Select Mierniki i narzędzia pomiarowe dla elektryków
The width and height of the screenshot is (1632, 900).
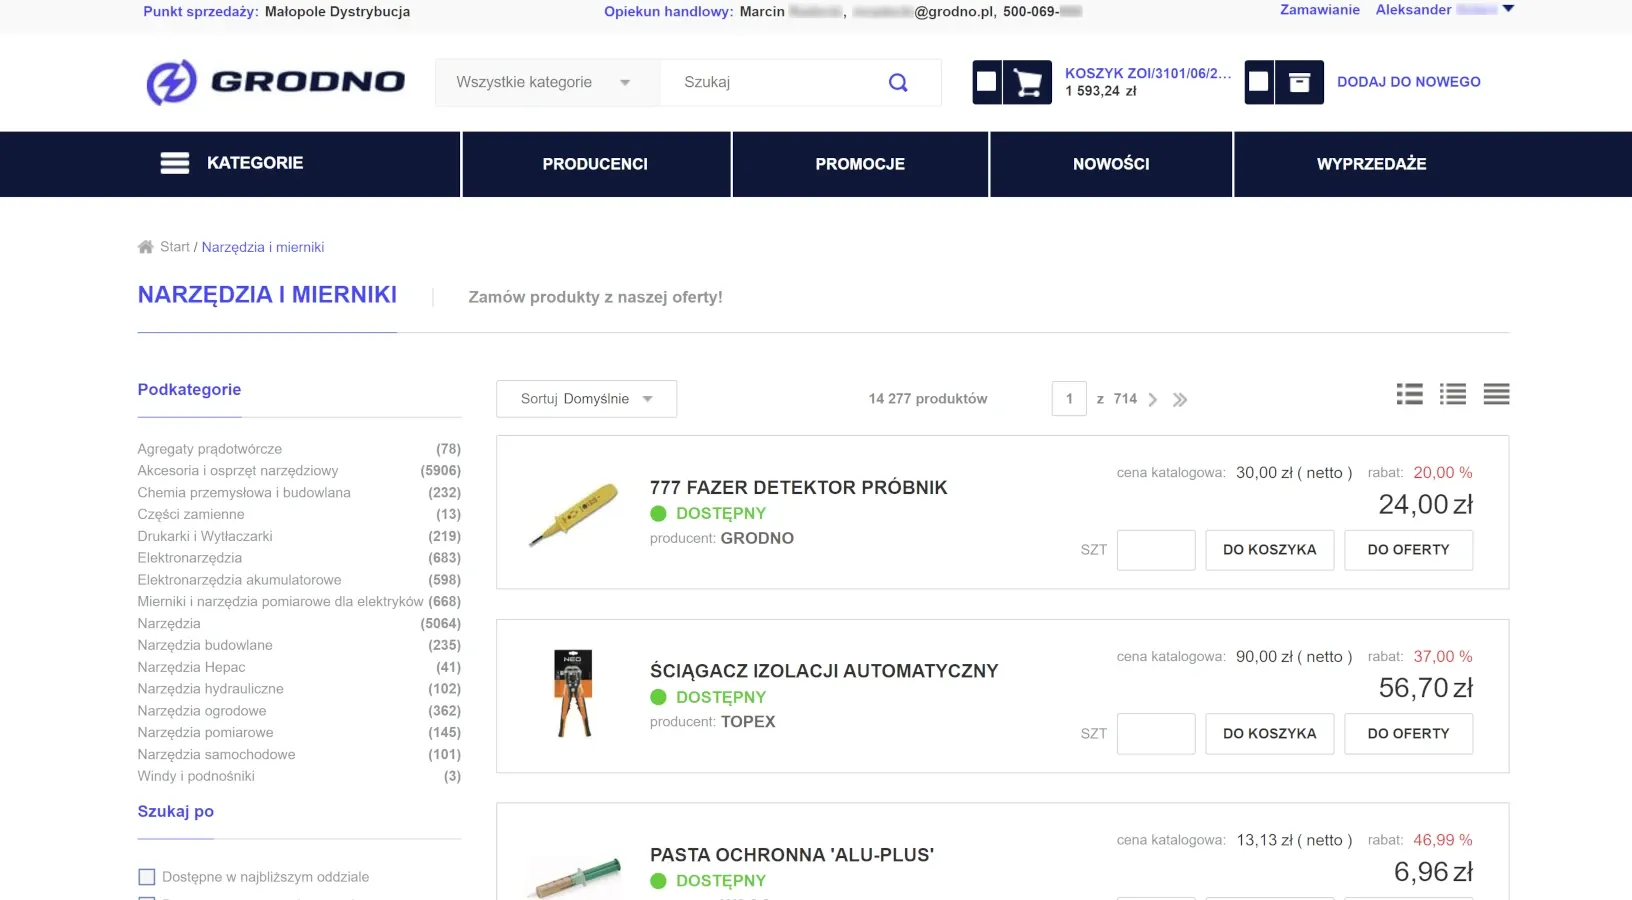point(281,602)
